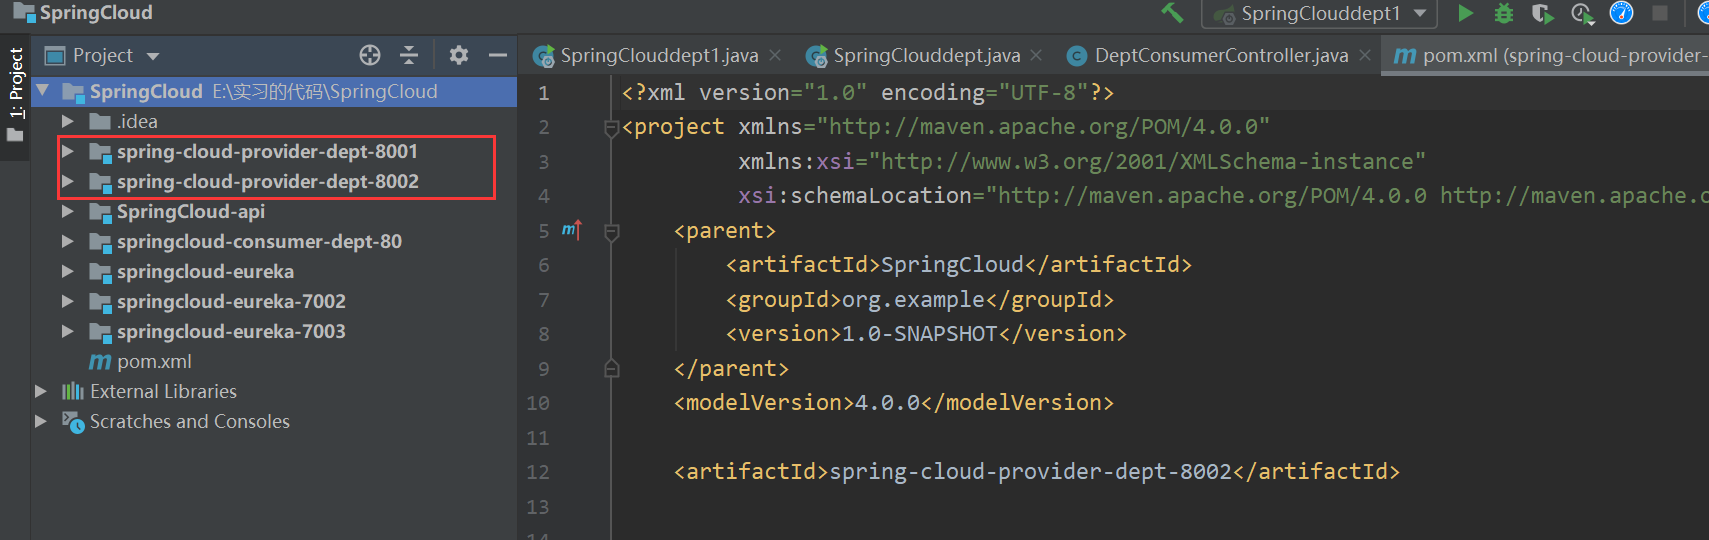Viewport: 1709px width, 540px height.
Task: Expand the springcloud-eureka module arrow
Action: tap(68, 271)
